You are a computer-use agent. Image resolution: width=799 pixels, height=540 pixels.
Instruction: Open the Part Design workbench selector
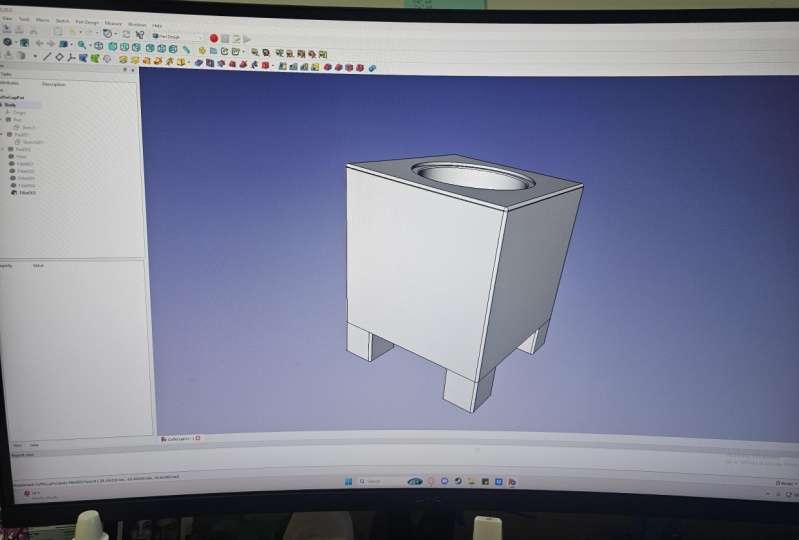pyautogui.click(x=177, y=37)
